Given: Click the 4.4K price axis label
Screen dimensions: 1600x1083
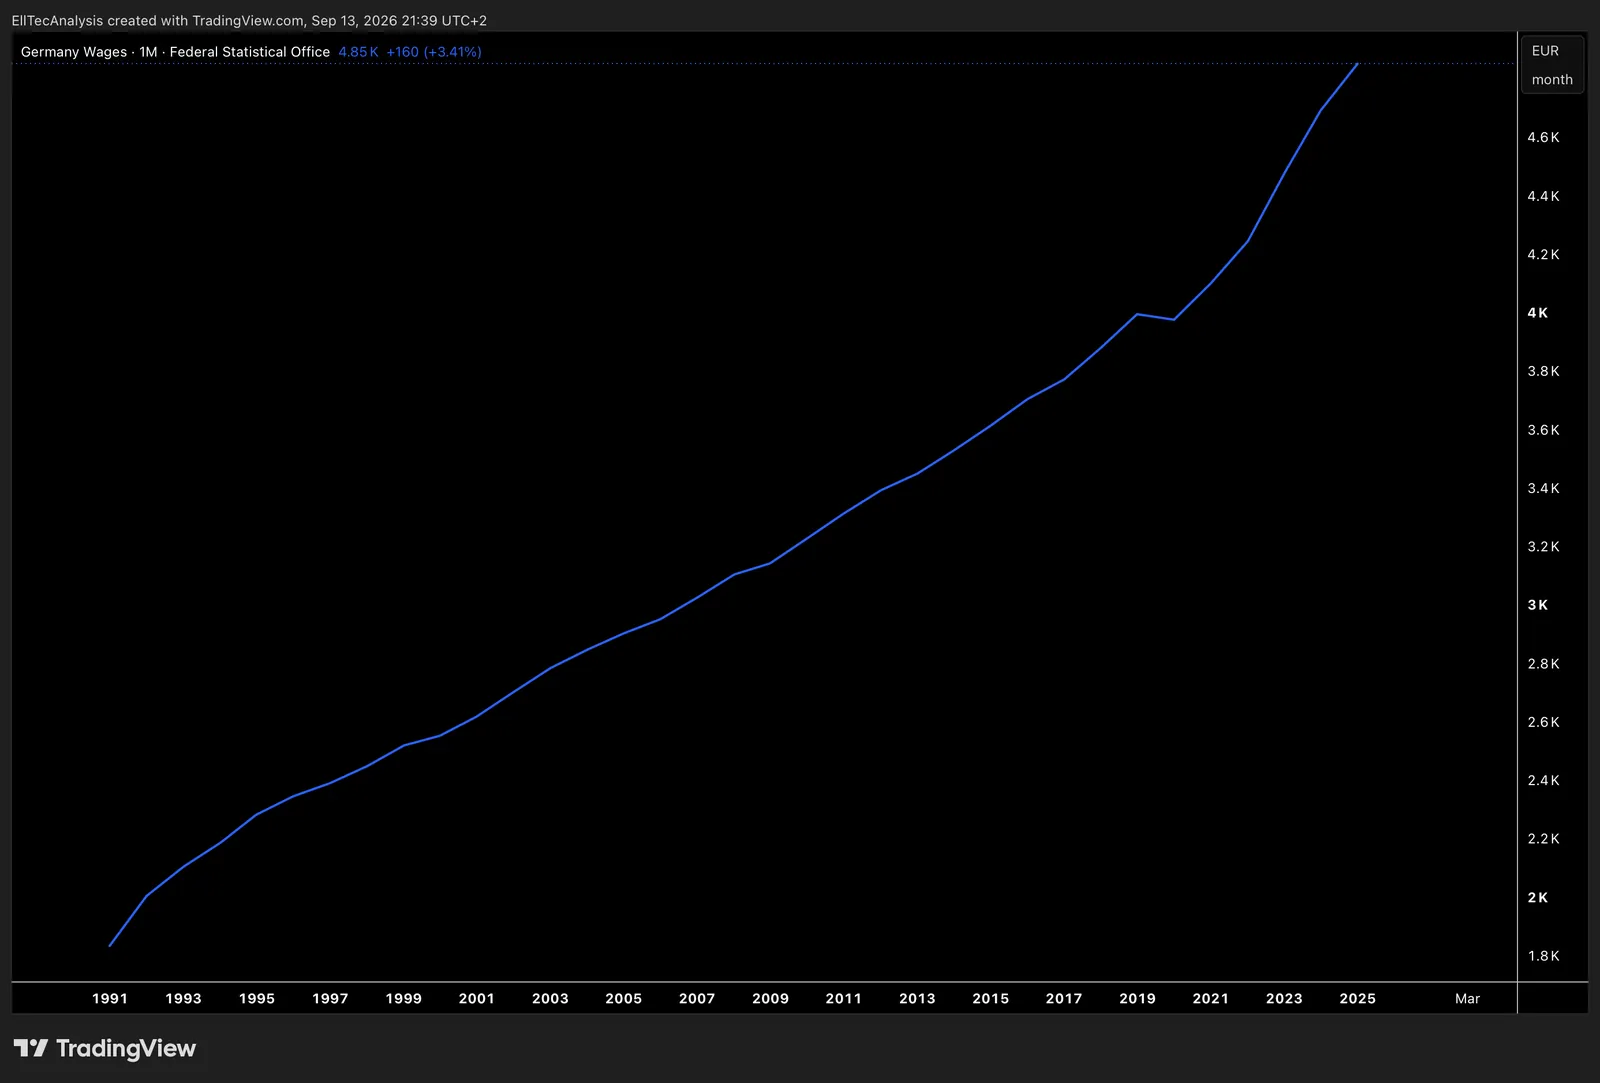Looking at the screenshot, I should pyautogui.click(x=1543, y=196).
